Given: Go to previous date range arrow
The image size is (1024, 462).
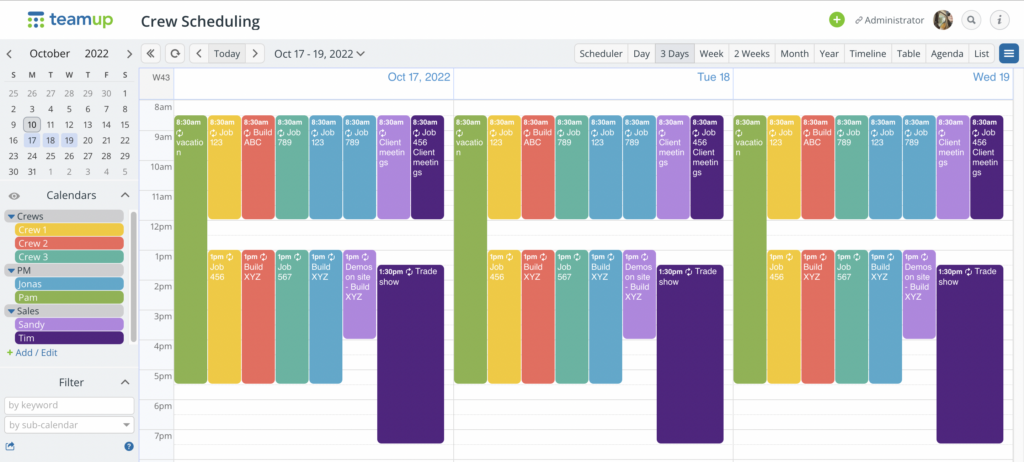Looking at the screenshot, I should tap(199, 54).
